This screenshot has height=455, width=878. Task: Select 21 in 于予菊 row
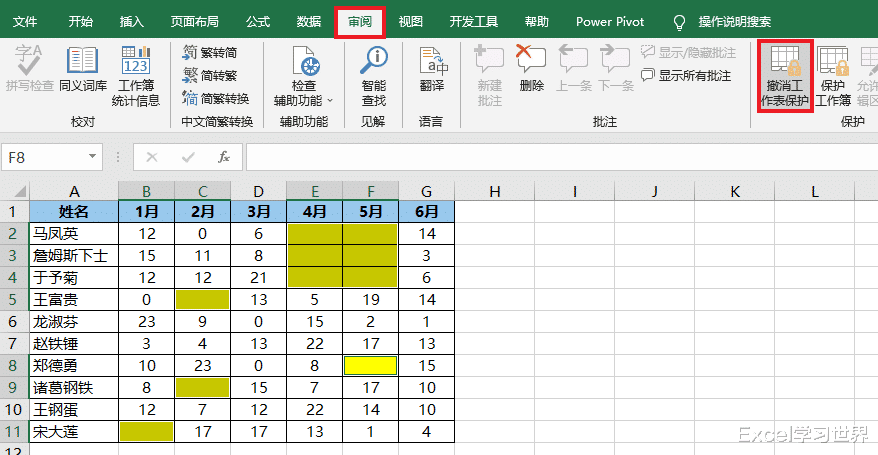click(258, 278)
